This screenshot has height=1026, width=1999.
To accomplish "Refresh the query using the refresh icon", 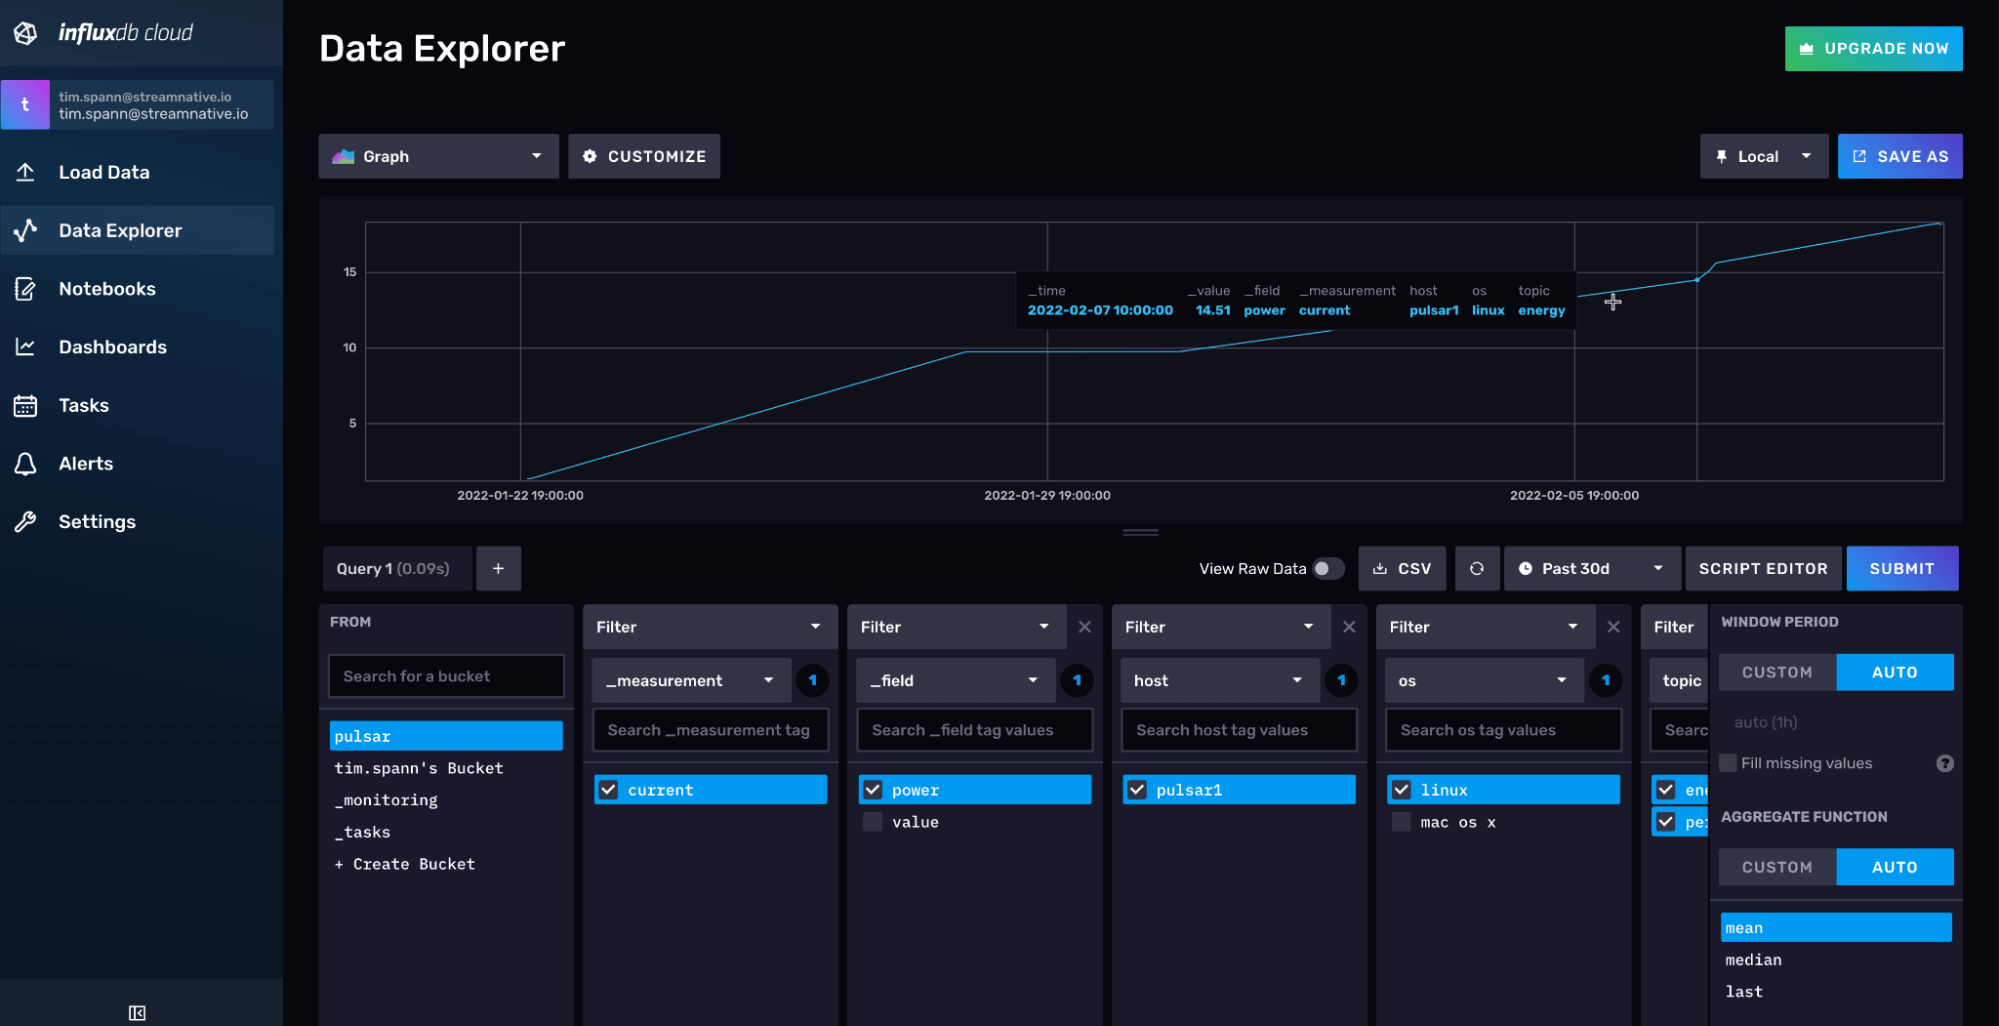I will click(1477, 568).
